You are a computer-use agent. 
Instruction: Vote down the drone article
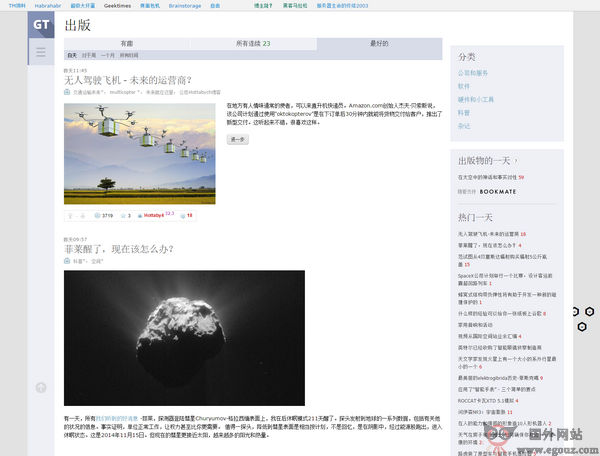pos(83,216)
